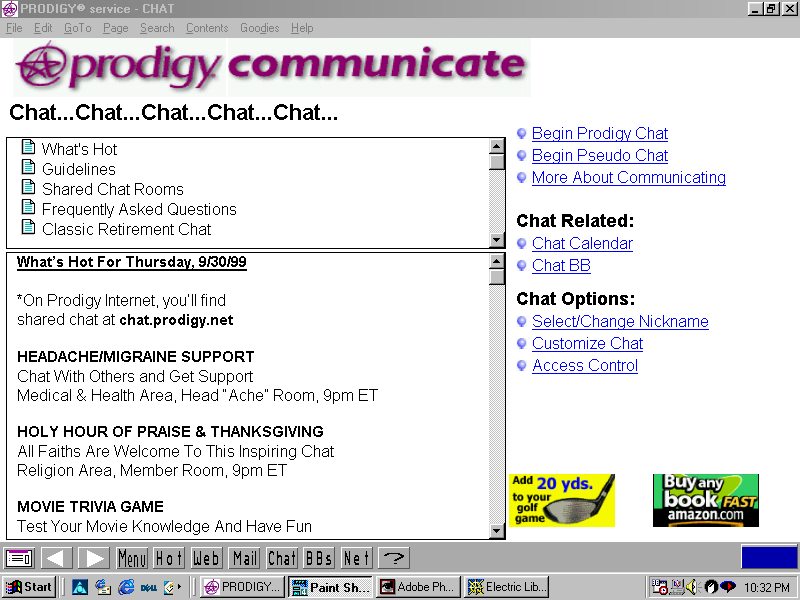Click the back arrow in Prodigy toolbar
800x600 pixels.
point(56,558)
